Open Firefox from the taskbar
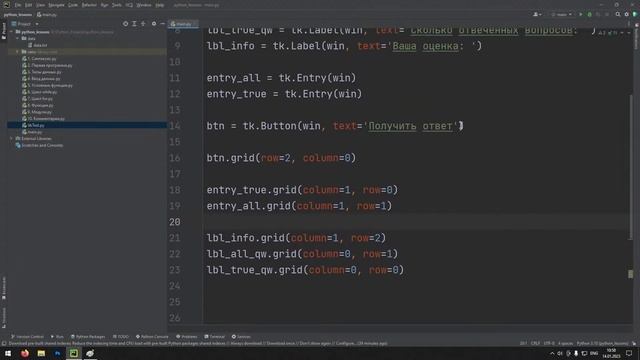640x360 pixels. 25,353
